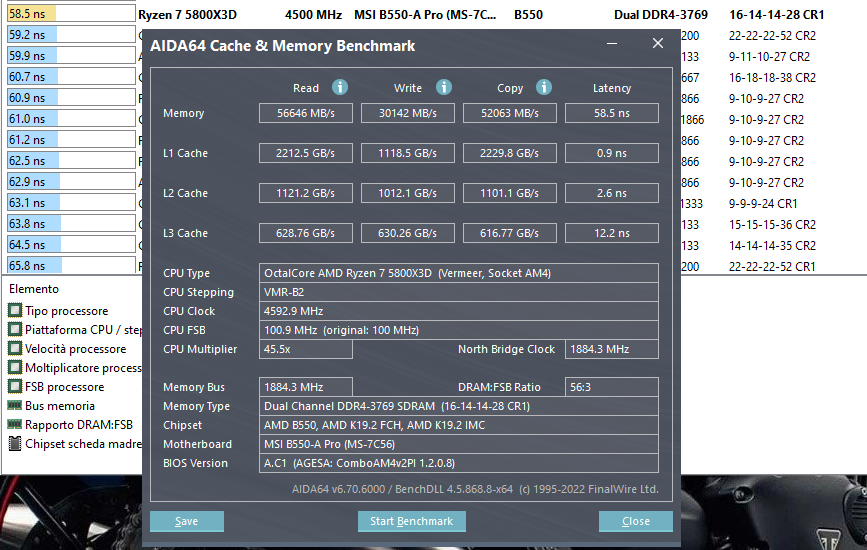Viewport: 867px width, 550px height.
Task: Select Memory Latency value 58.5 ns
Action: click(612, 113)
